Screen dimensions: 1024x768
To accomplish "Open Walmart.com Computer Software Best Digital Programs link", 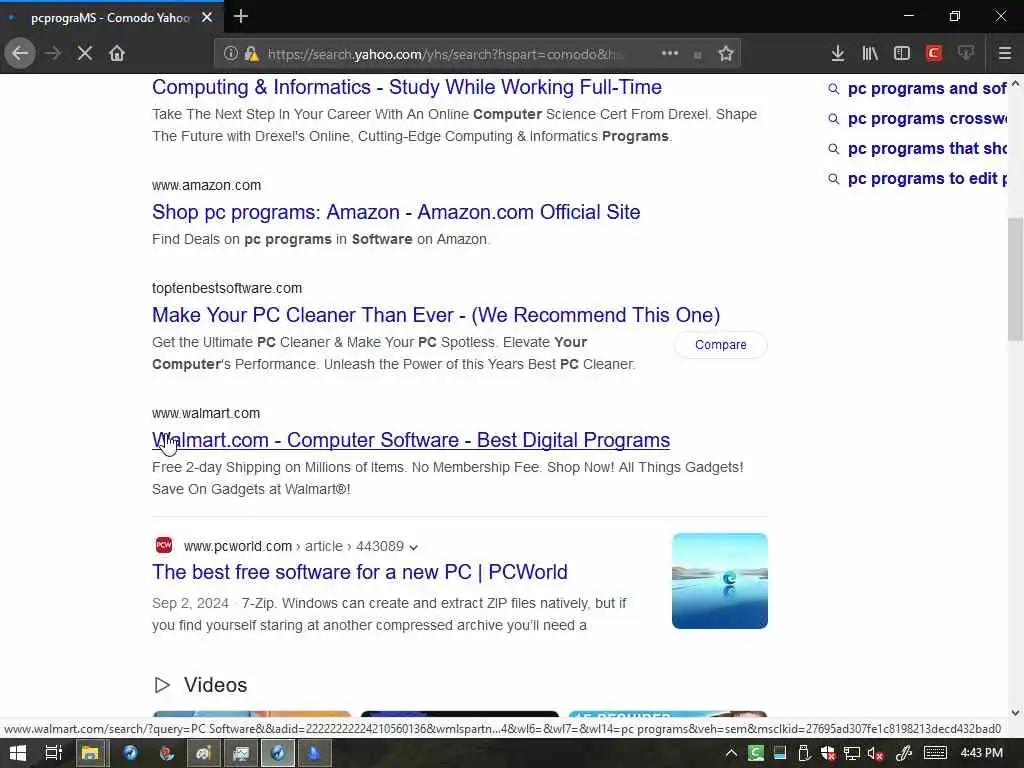I will pos(411,440).
